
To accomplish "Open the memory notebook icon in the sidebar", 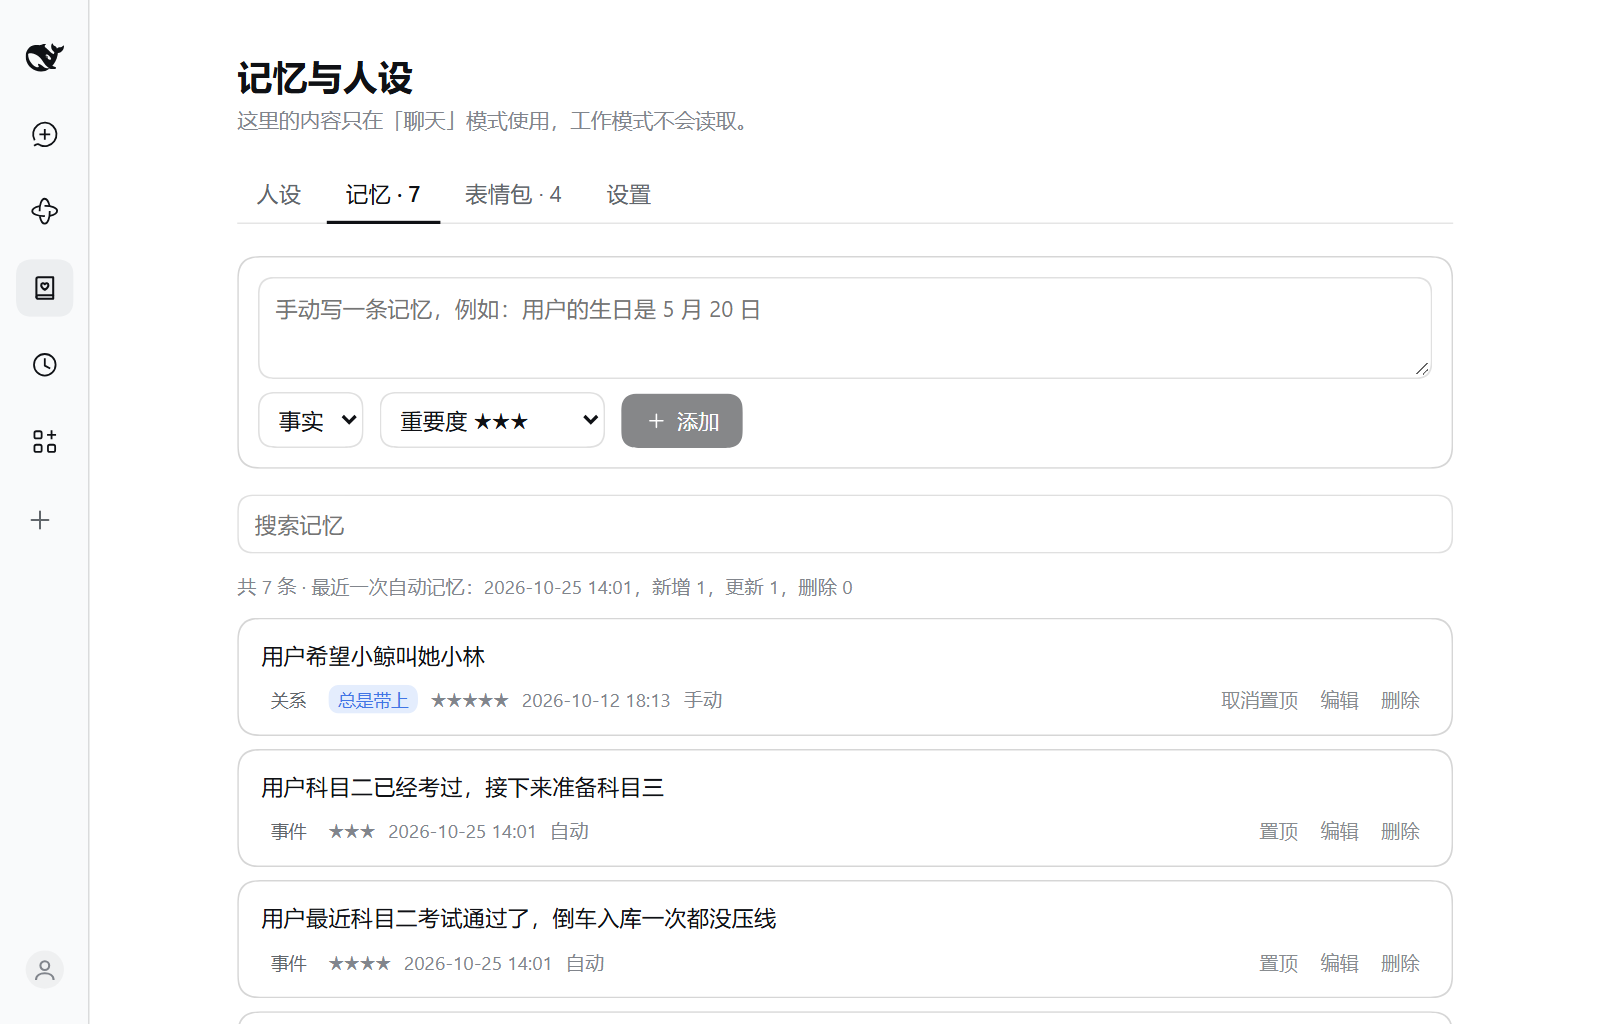I will 44,288.
